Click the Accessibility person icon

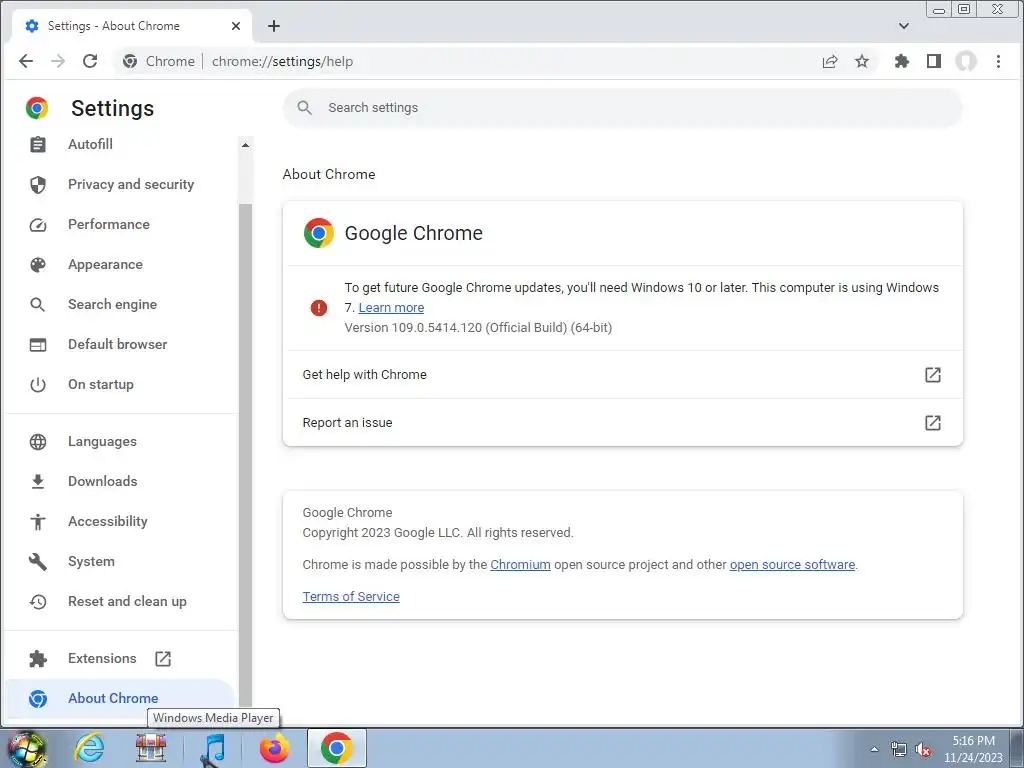[x=38, y=522]
